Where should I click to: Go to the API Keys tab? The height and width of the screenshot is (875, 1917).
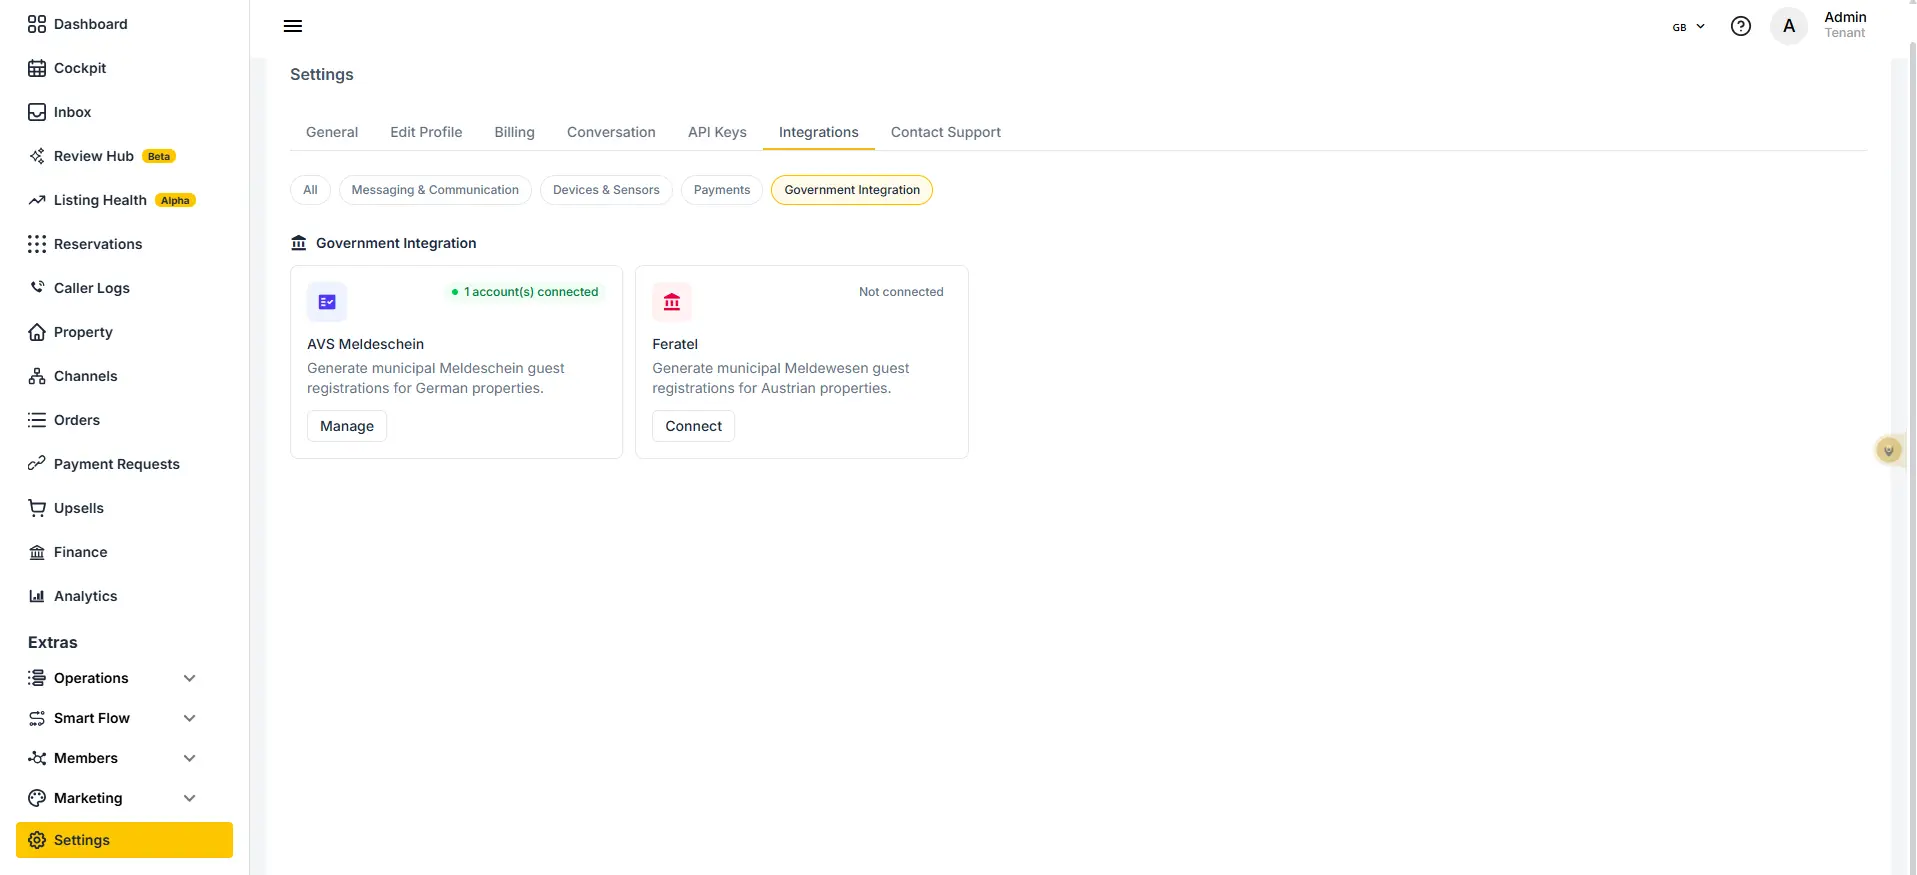[717, 132]
